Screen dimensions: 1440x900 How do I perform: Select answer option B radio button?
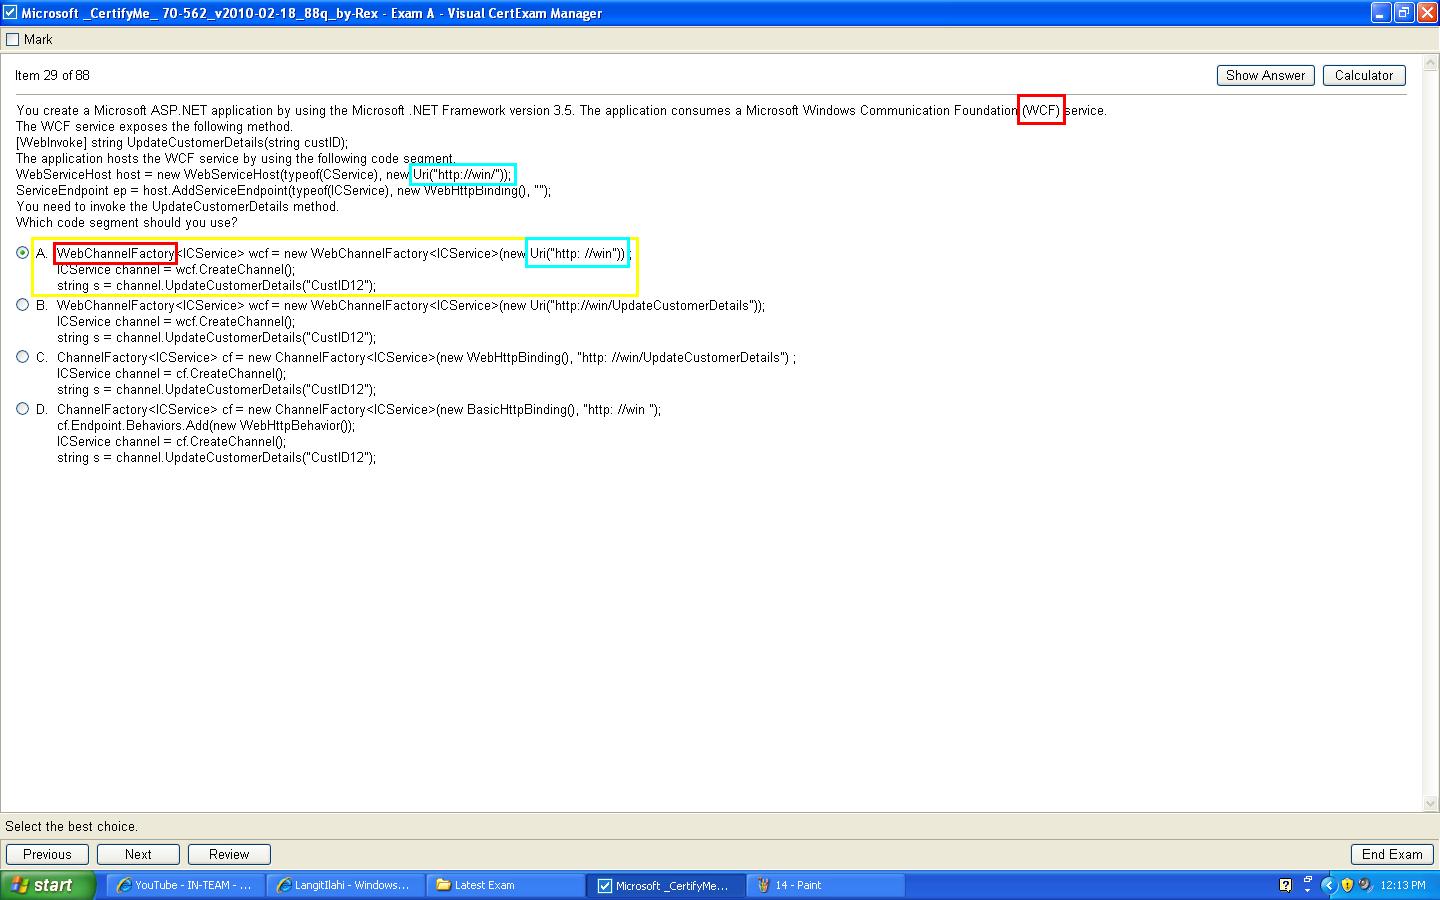[x=22, y=305]
